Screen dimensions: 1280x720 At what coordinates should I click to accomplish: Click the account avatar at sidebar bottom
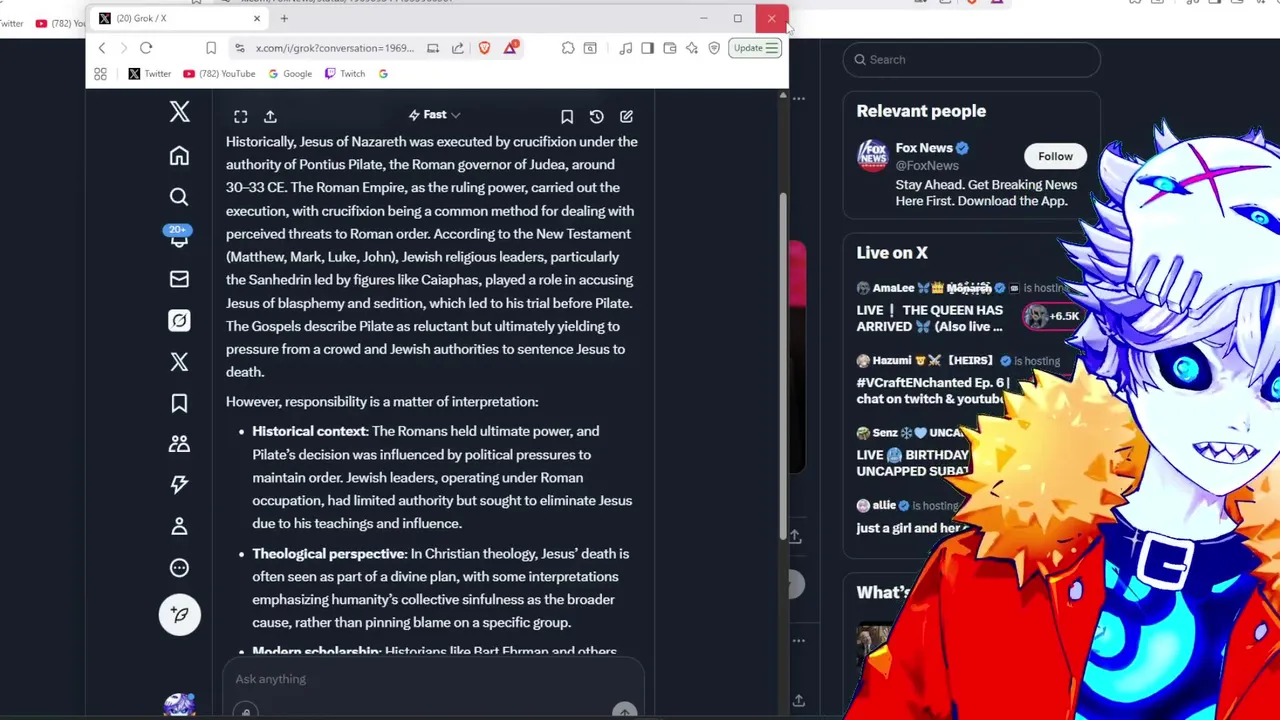[x=179, y=705]
